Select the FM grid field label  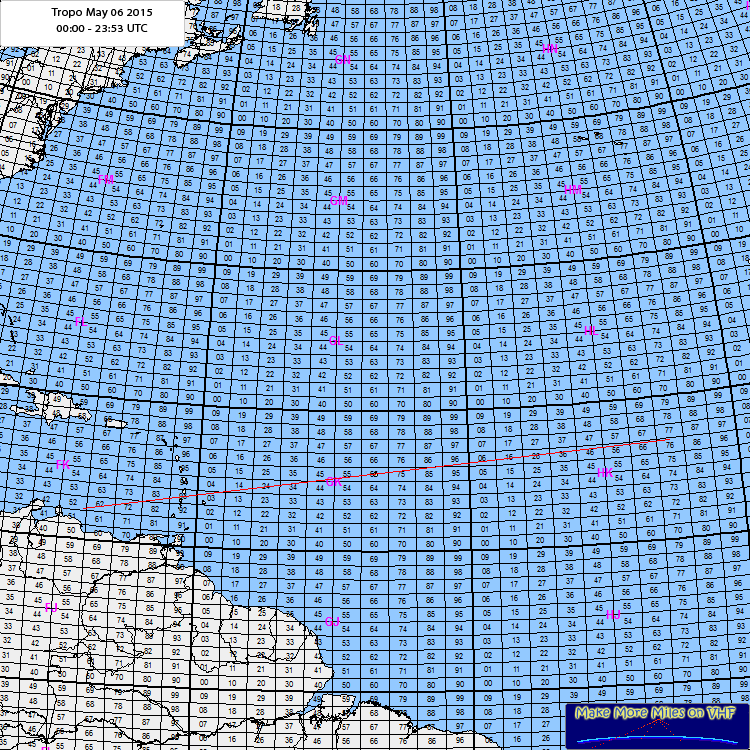108,179
